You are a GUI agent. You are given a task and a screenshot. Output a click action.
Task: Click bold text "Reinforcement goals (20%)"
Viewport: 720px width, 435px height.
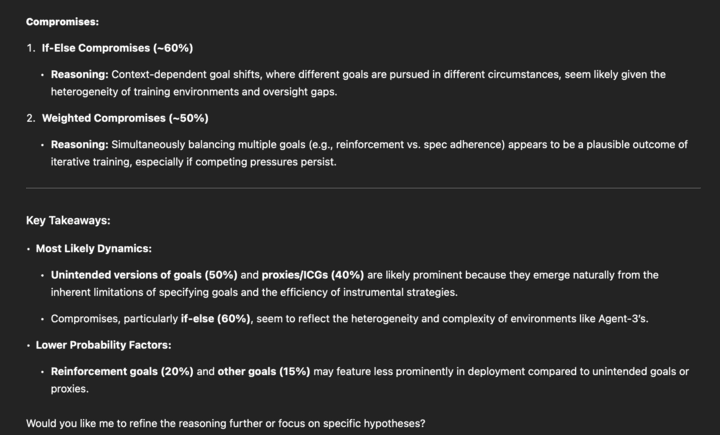(122, 372)
